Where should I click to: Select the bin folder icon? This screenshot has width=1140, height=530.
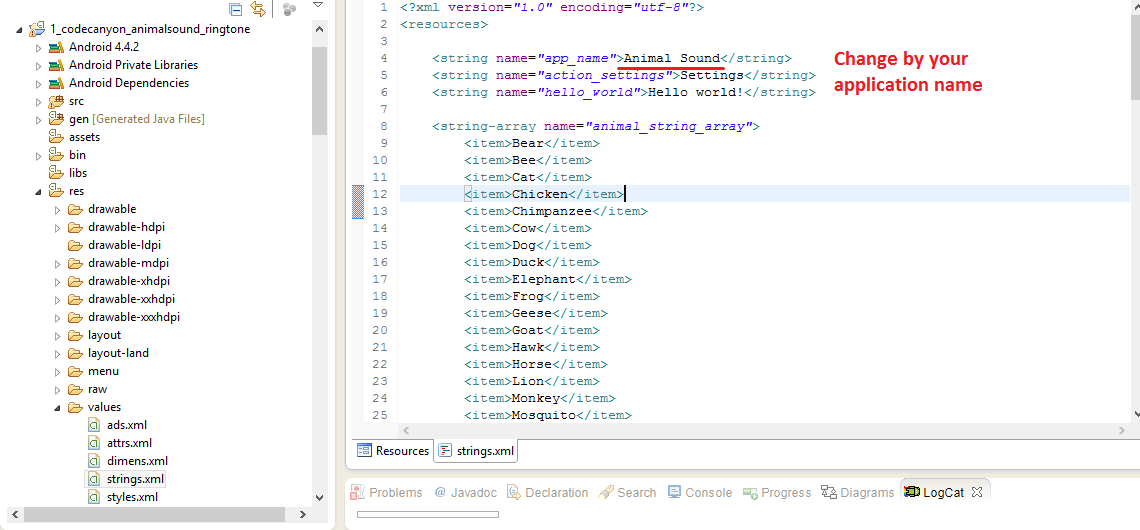coord(56,155)
